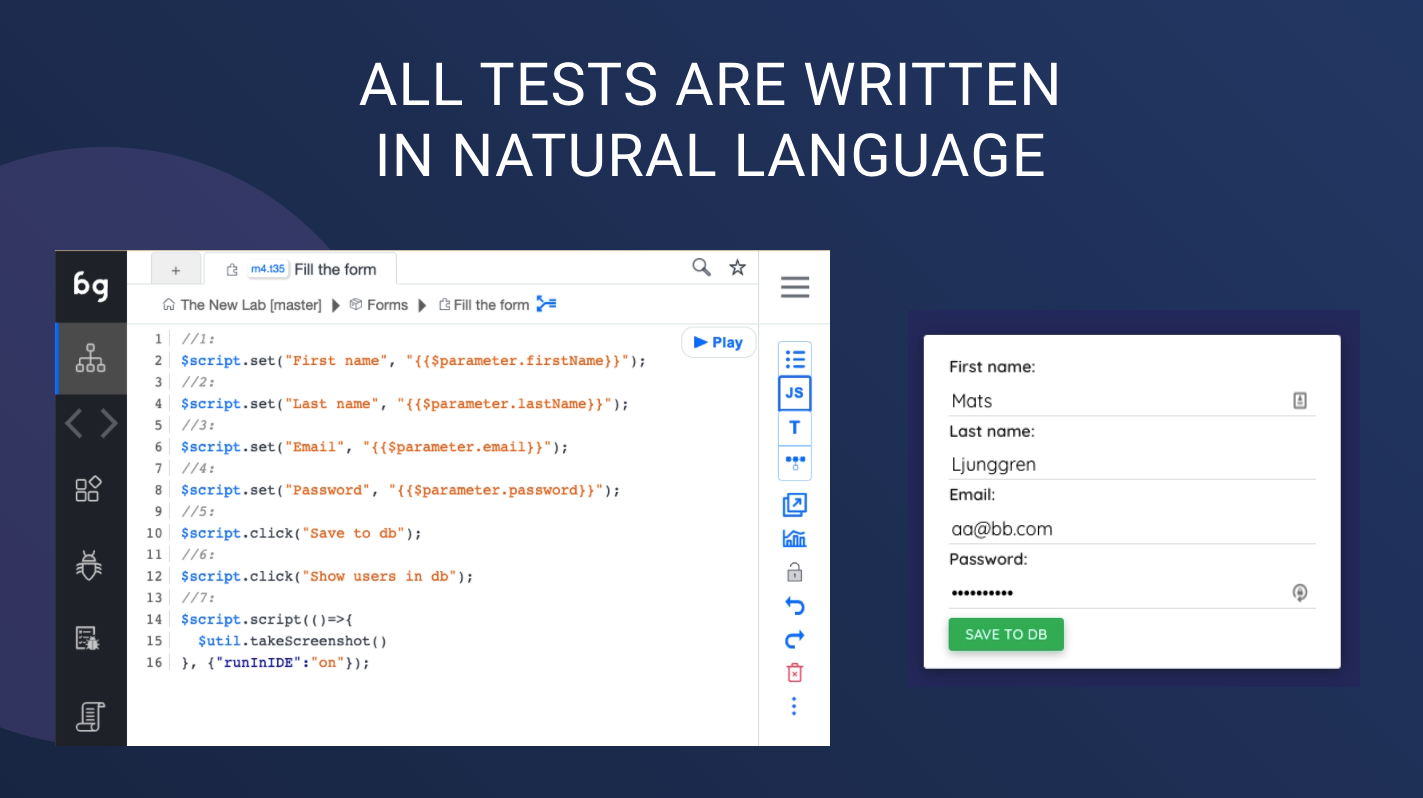Click the Last name input field
1423x798 pixels.
point(1132,465)
